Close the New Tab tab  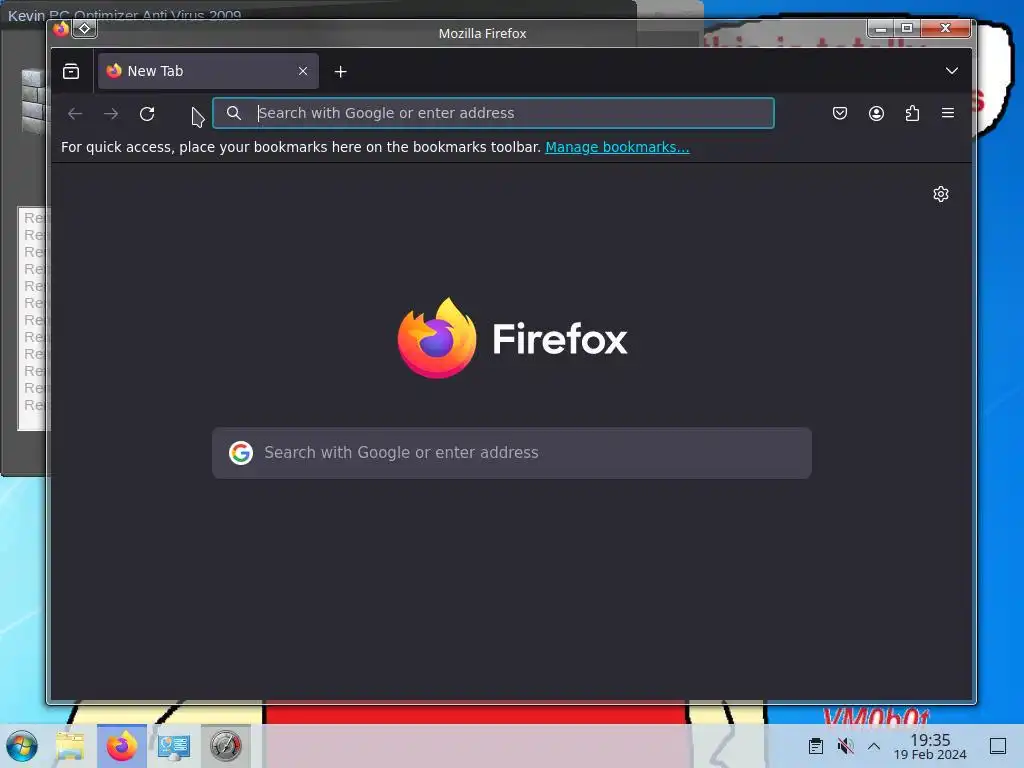click(x=303, y=71)
